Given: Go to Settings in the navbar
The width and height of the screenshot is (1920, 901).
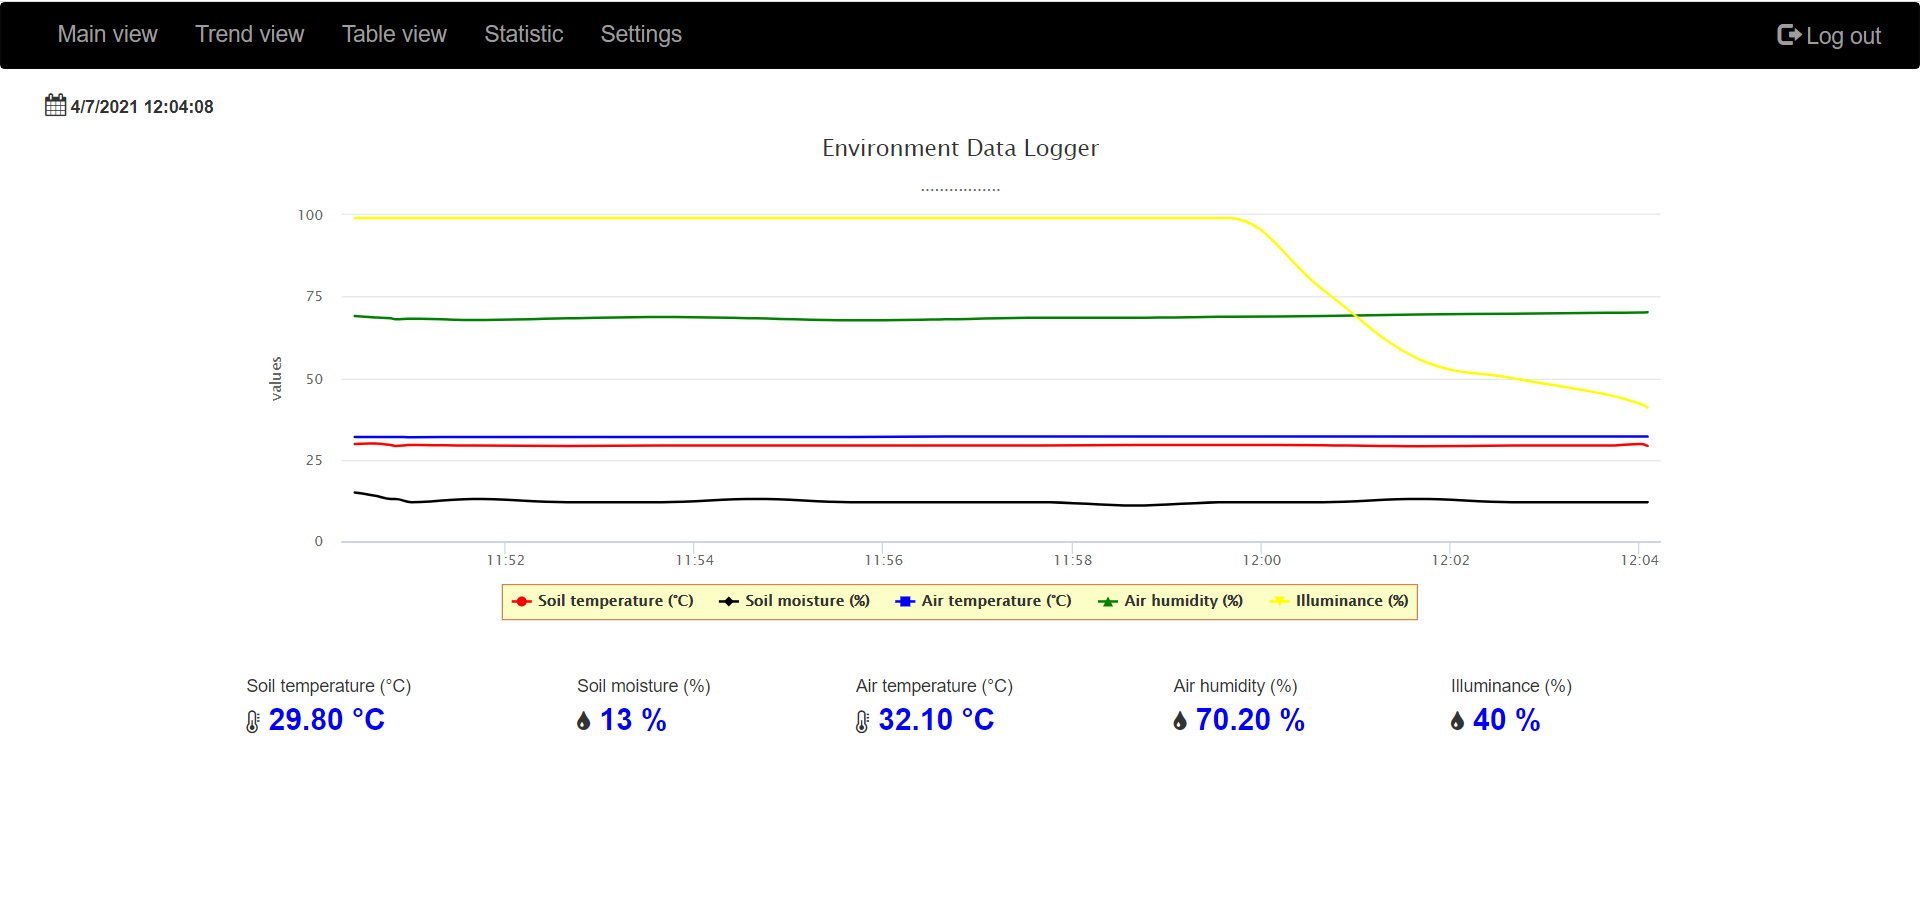Looking at the screenshot, I should coord(641,34).
